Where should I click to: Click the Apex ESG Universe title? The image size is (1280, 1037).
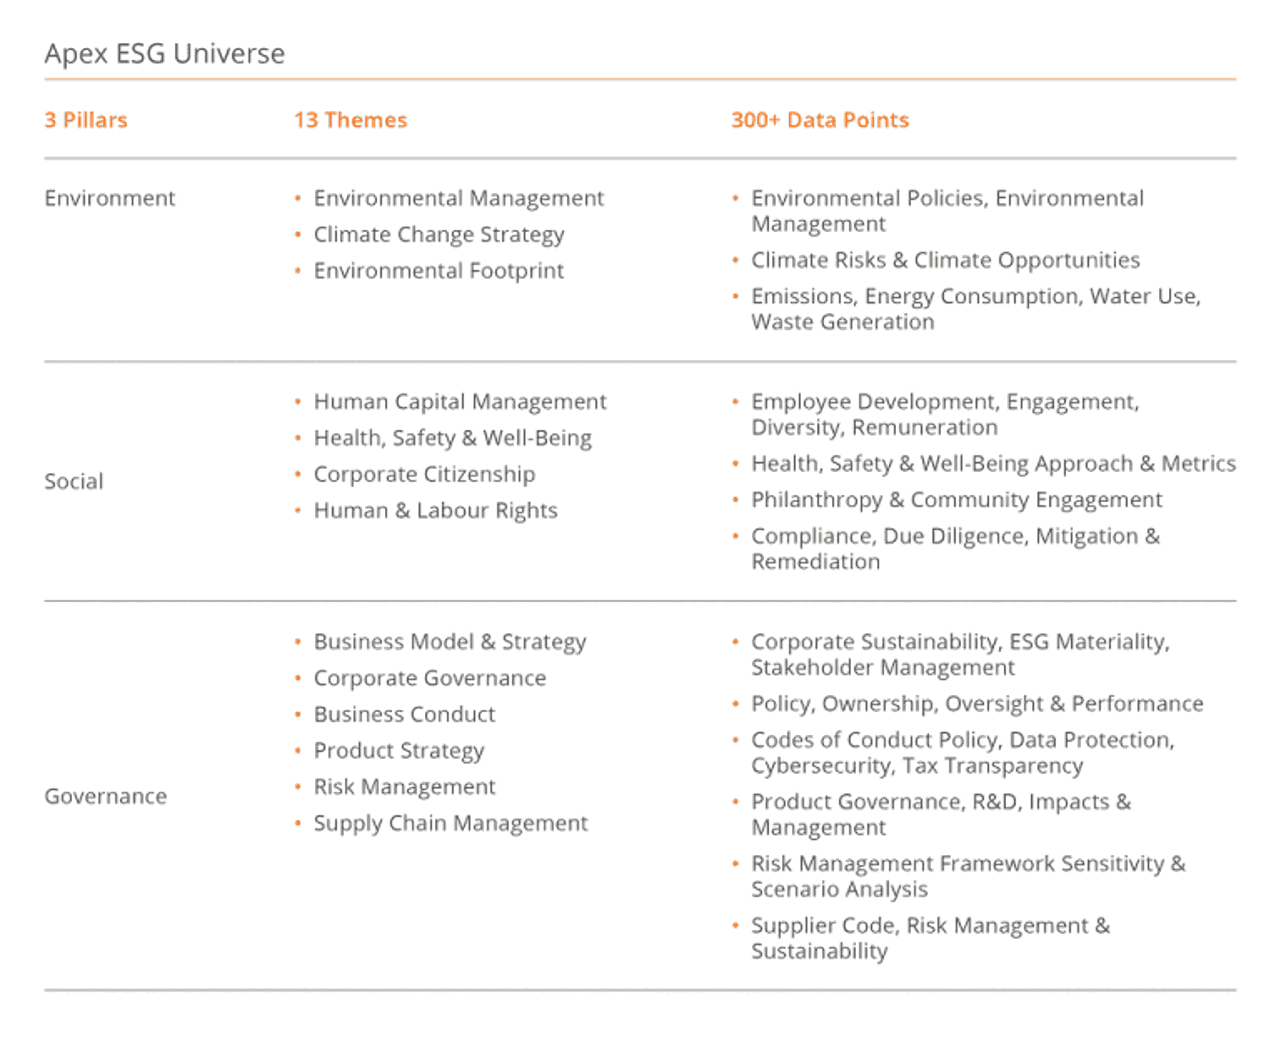coord(165,54)
